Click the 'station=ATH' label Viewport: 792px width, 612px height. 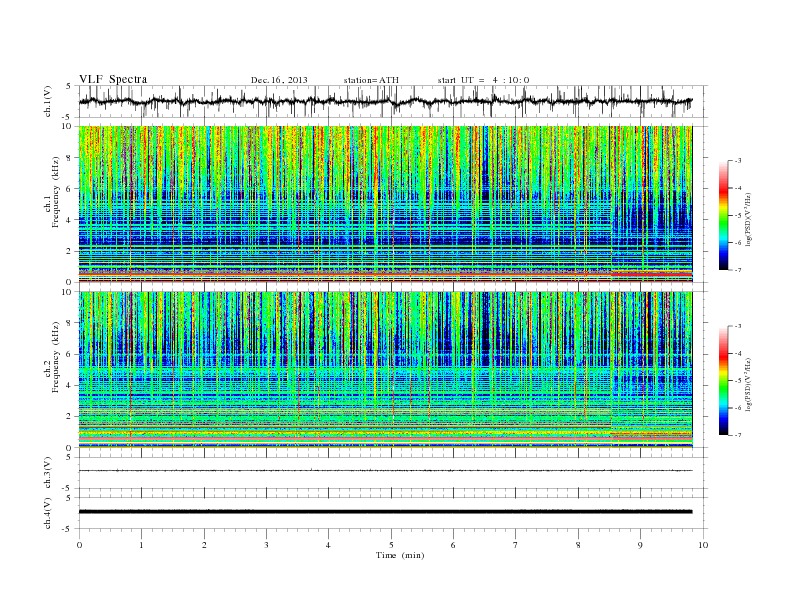(371, 80)
